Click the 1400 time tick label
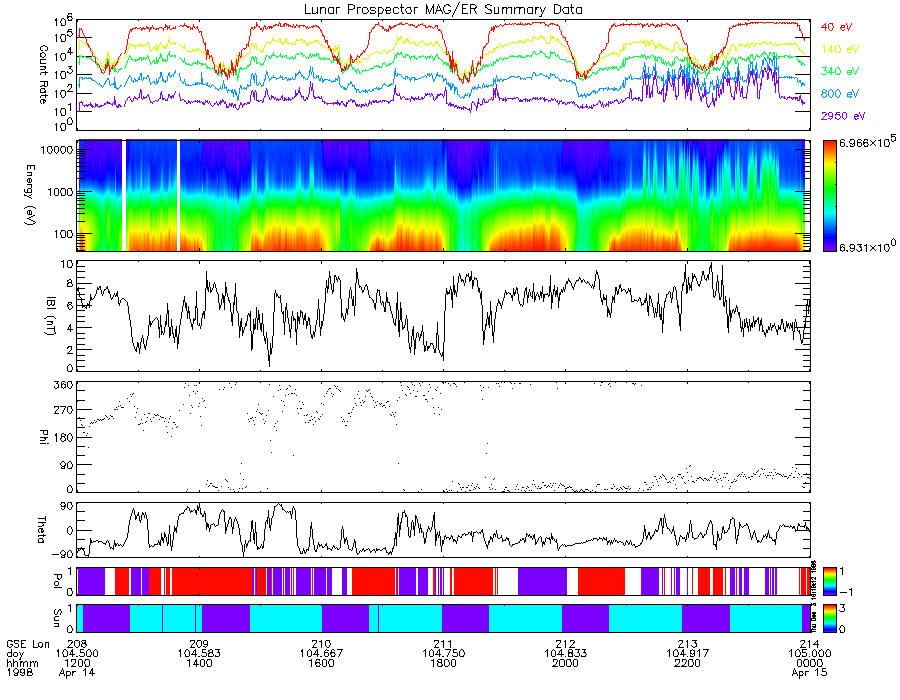This screenshot has width=900, height=700. click(199, 663)
